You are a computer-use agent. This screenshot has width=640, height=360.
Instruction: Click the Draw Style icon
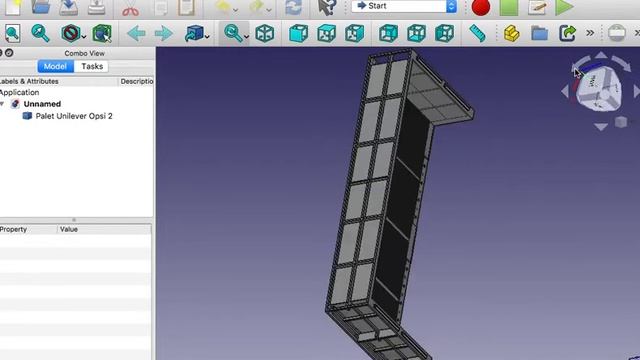pyautogui.click(x=70, y=33)
